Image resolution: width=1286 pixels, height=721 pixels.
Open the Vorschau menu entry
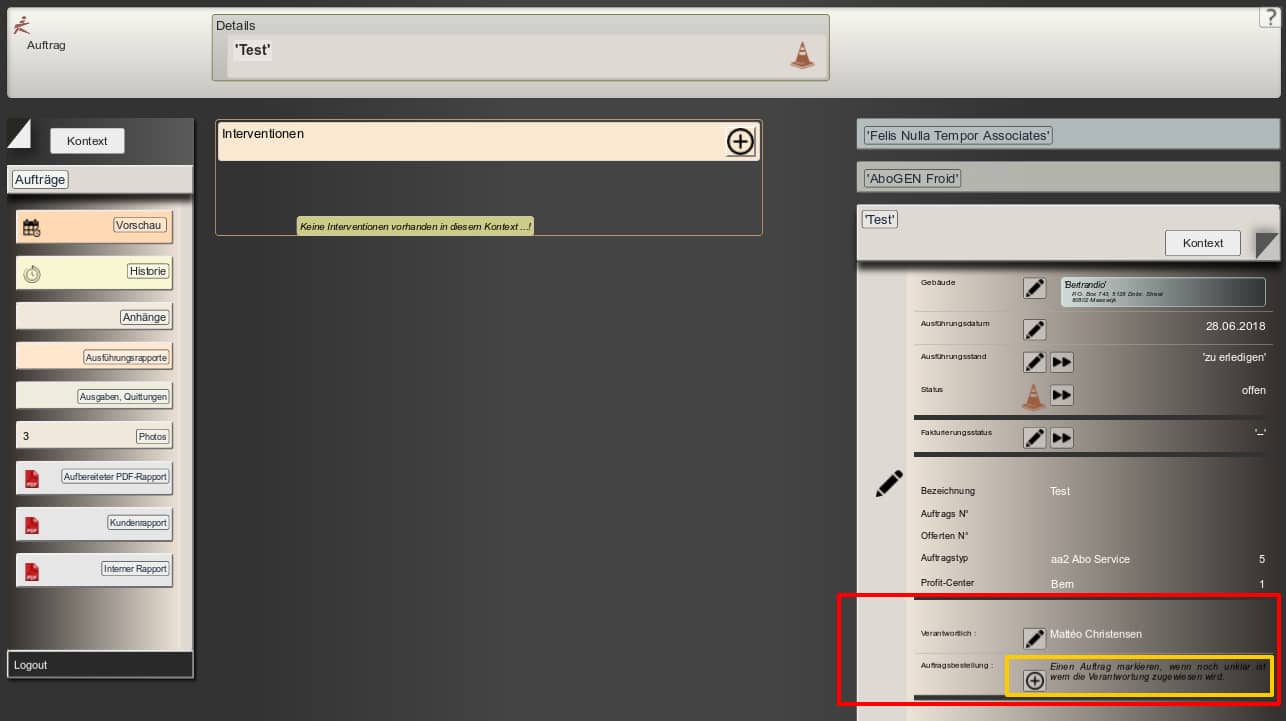tap(137, 226)
